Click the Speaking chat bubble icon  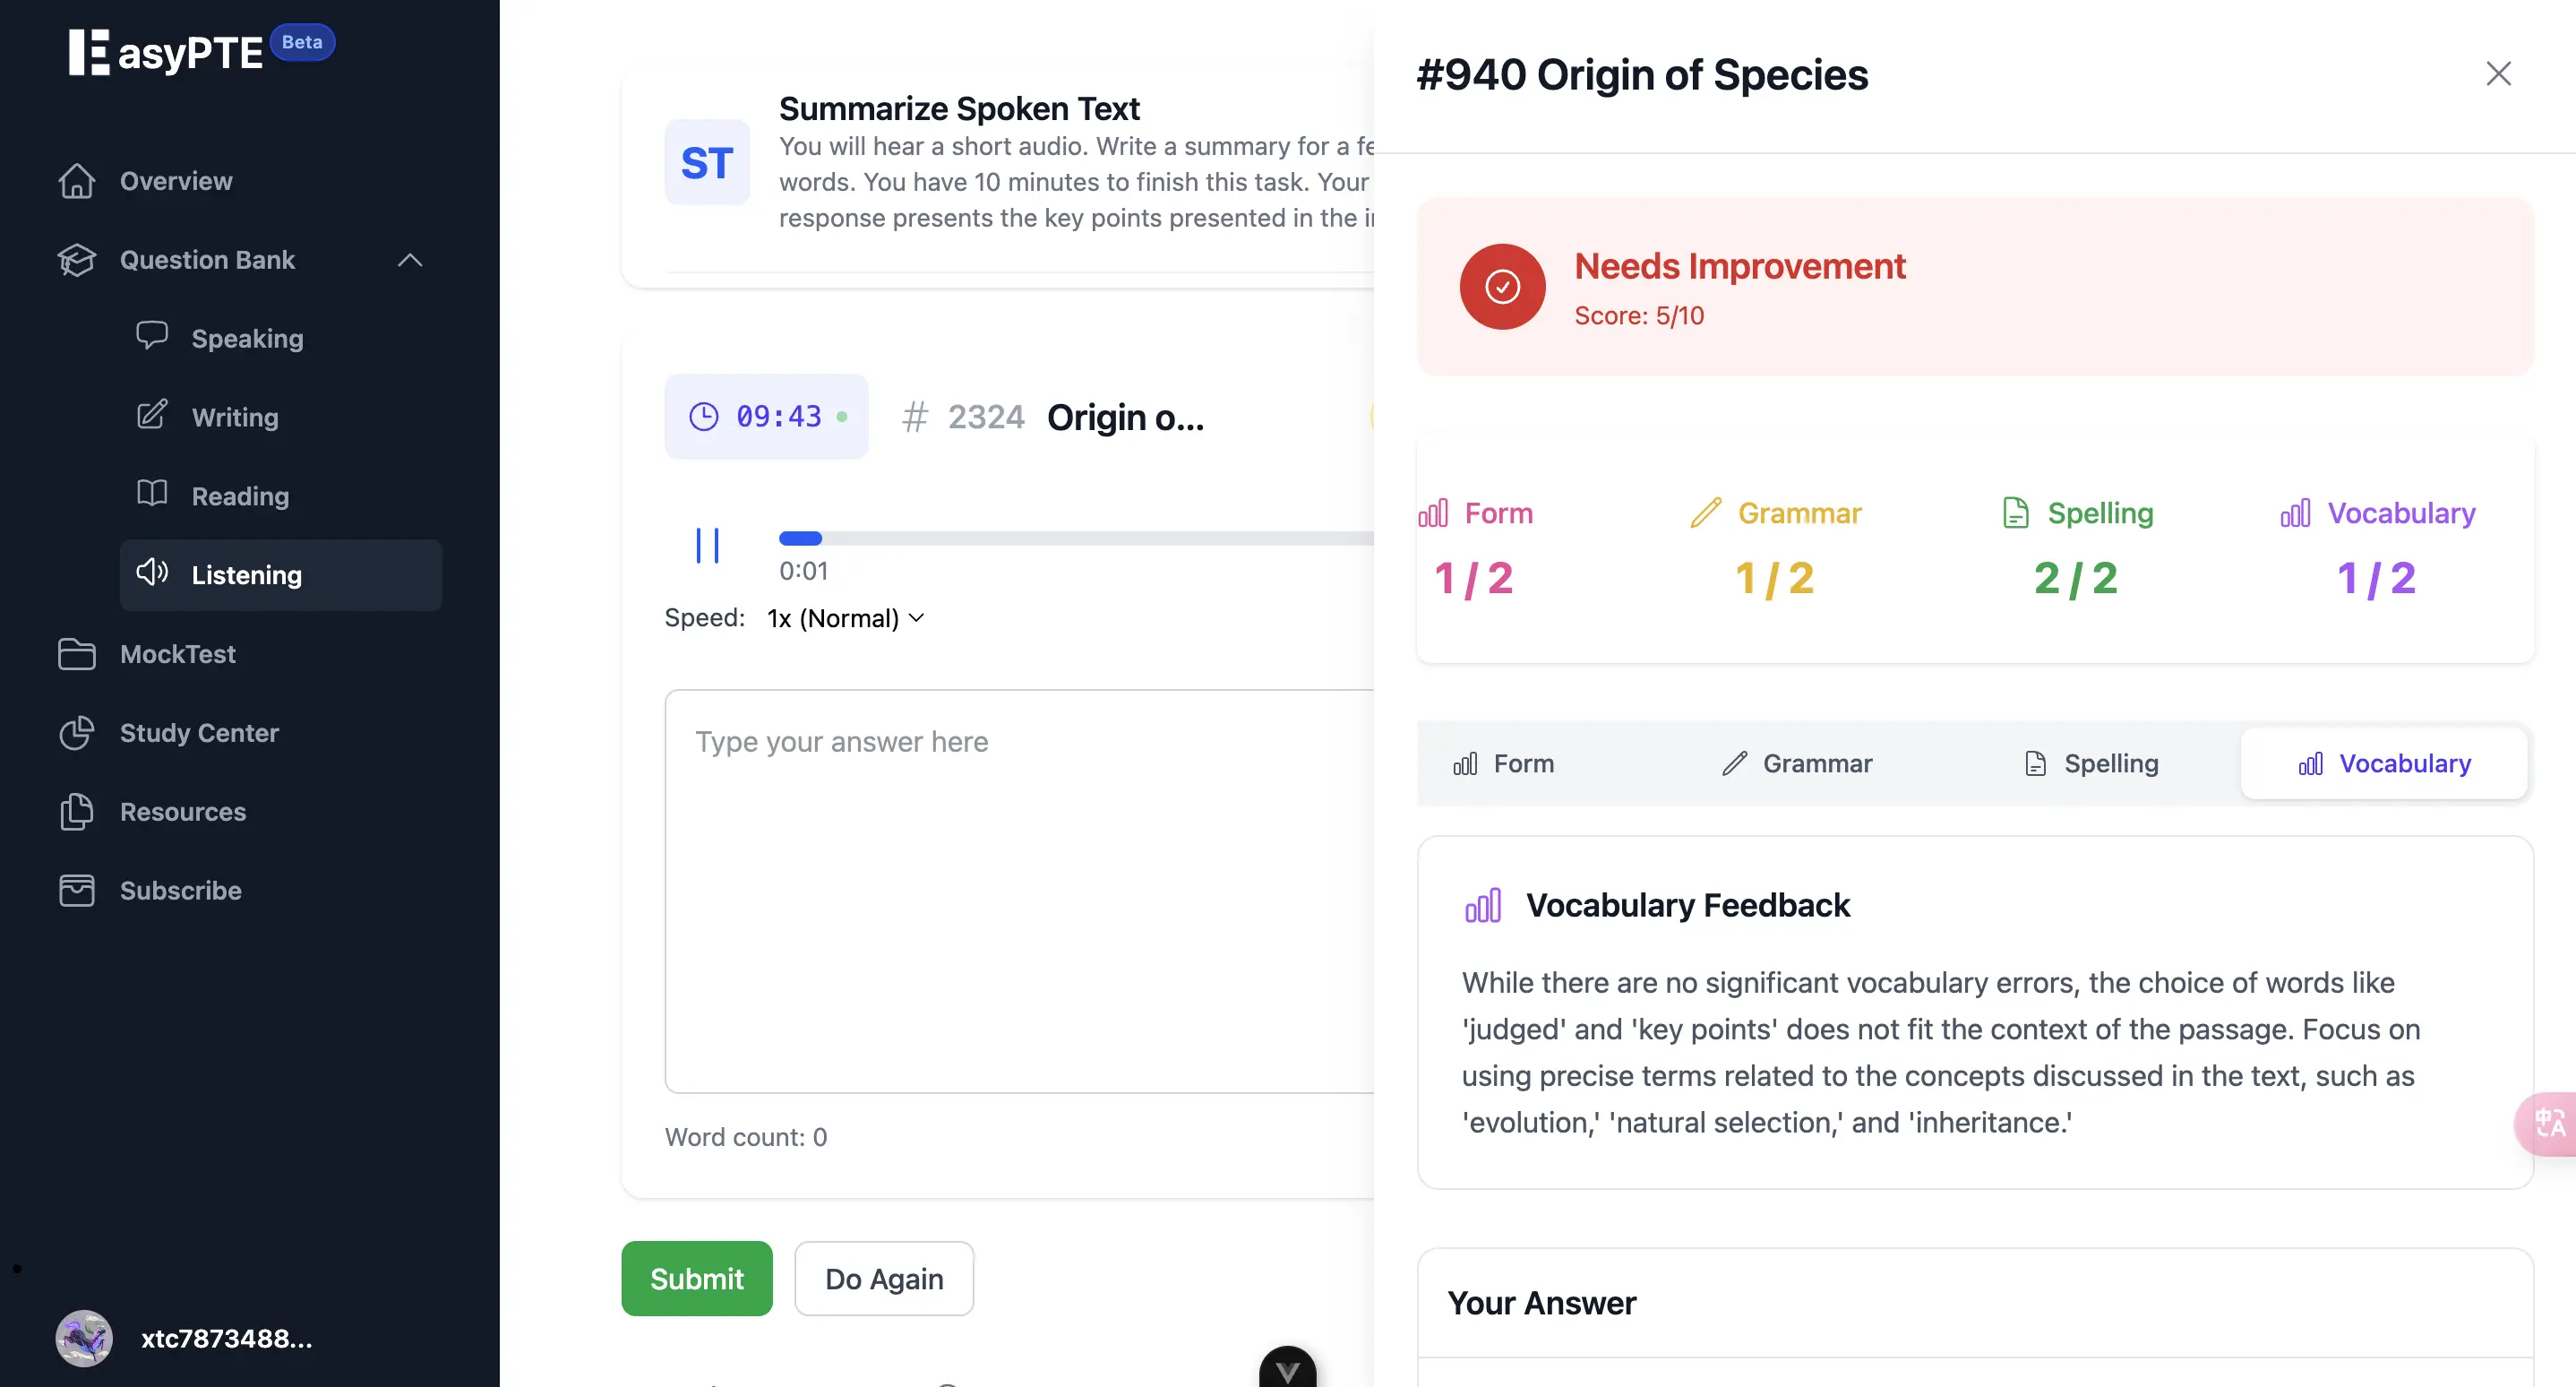(x=152, y=336)
